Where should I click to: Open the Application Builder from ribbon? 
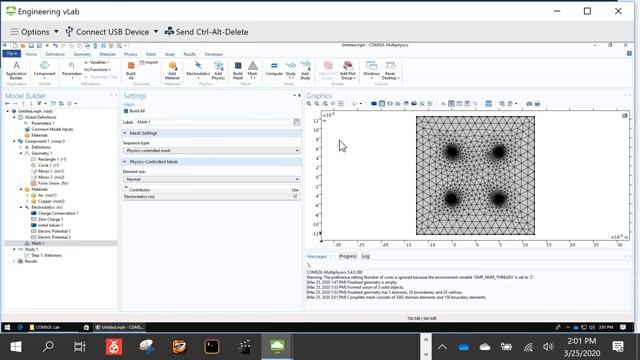(x=16, y=70)
